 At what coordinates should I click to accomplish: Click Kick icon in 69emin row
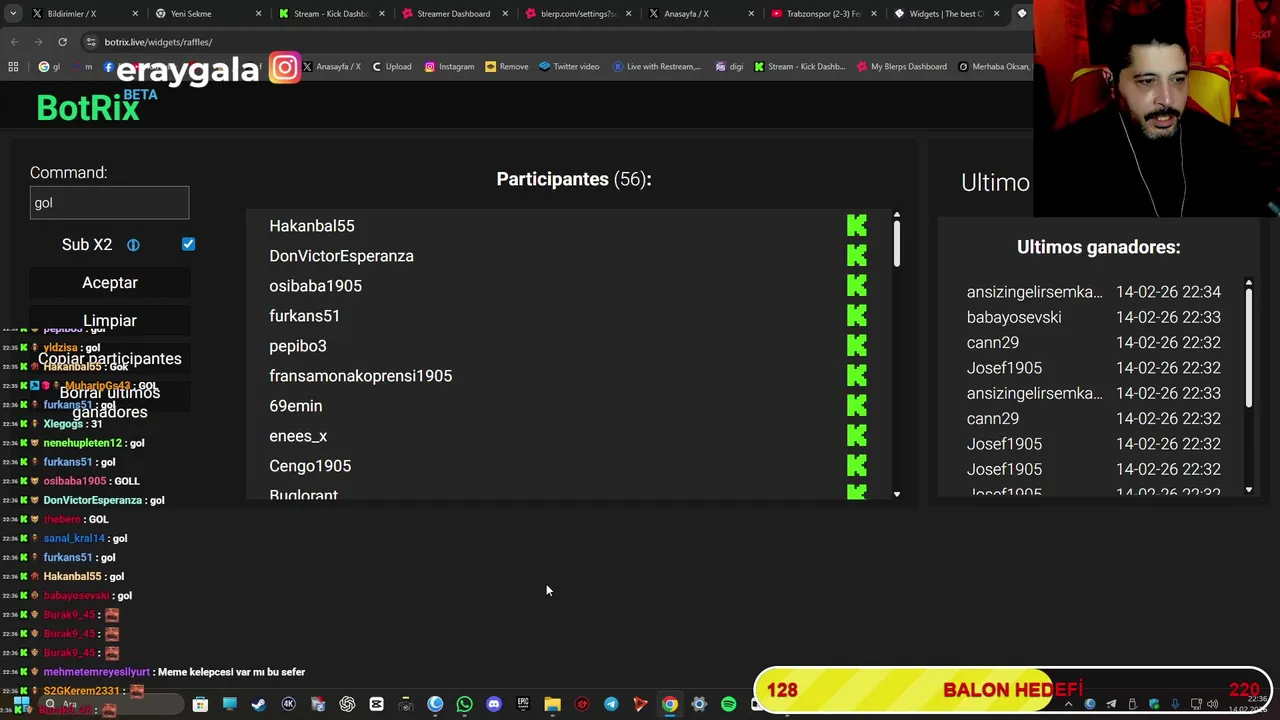[x=857, y=406]
